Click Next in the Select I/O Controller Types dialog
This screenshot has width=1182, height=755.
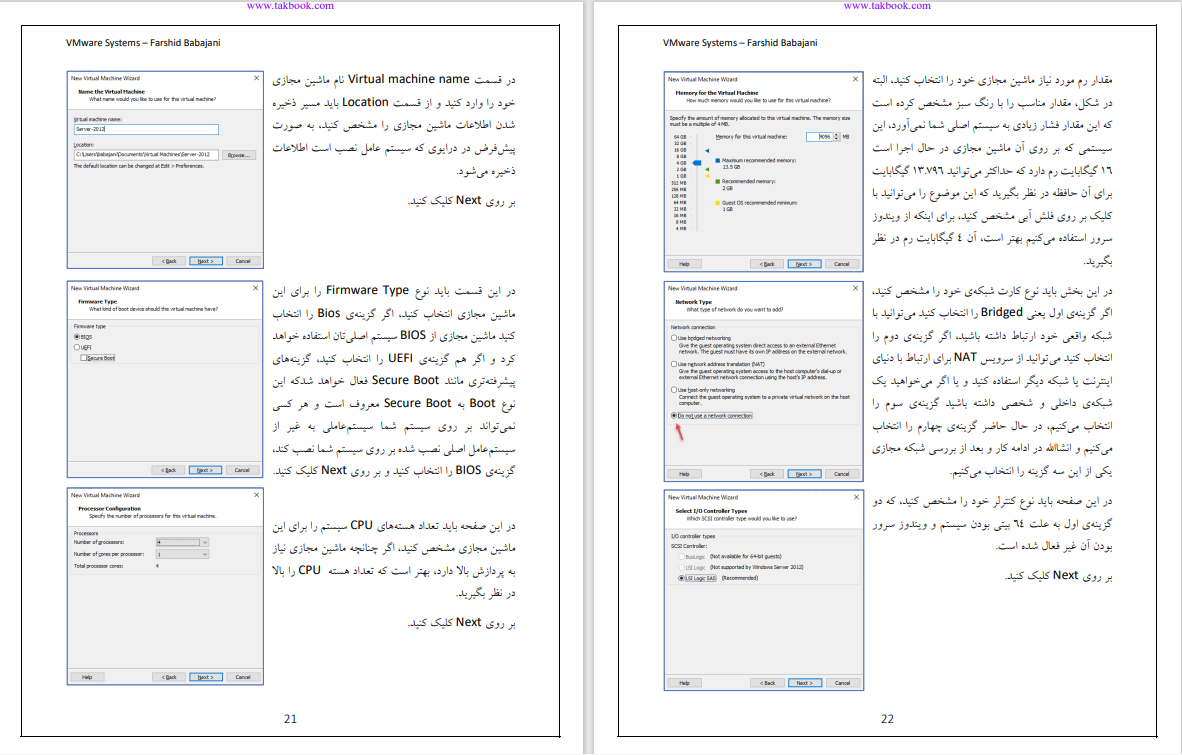click(805, 683)
